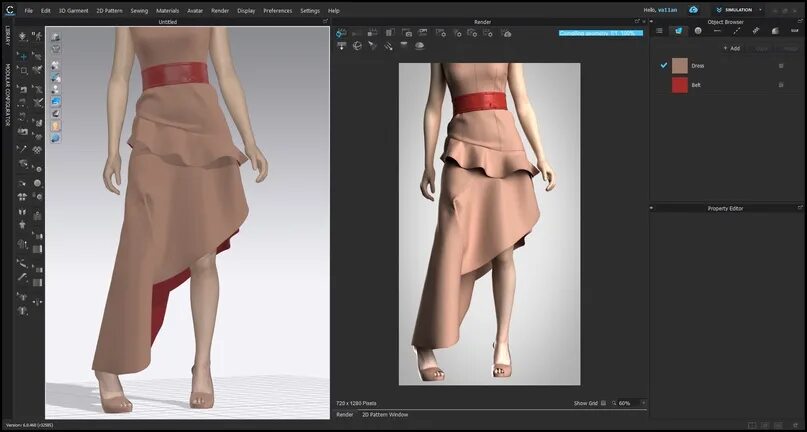Image resolution: width=807 pixels, height=432 pixels.
Task: Toggle the checkmark beside Dress fabric
Action: click(663, 65)
